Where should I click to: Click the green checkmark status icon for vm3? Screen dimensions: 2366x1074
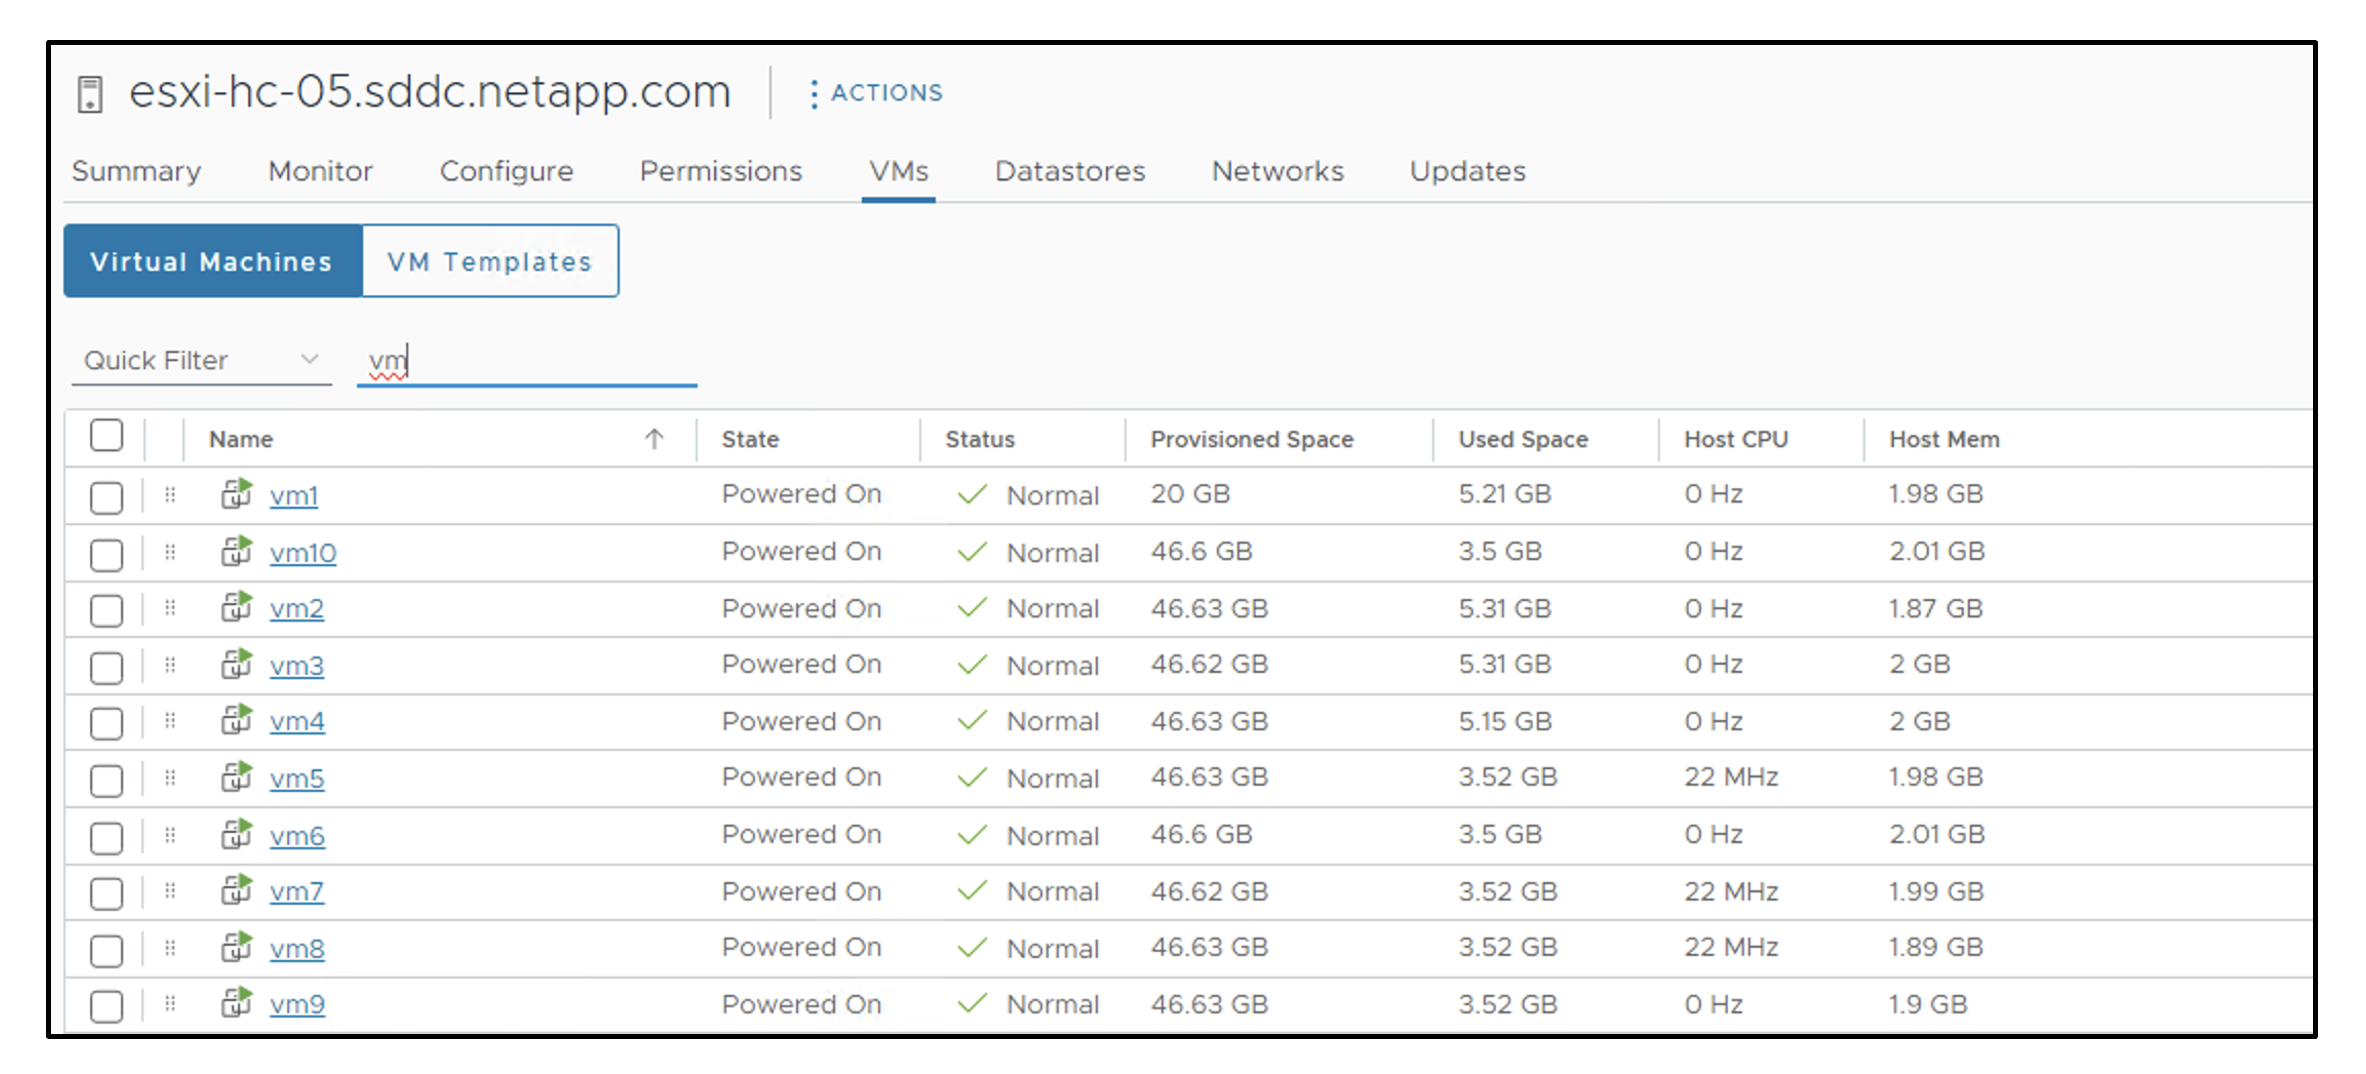972,665
